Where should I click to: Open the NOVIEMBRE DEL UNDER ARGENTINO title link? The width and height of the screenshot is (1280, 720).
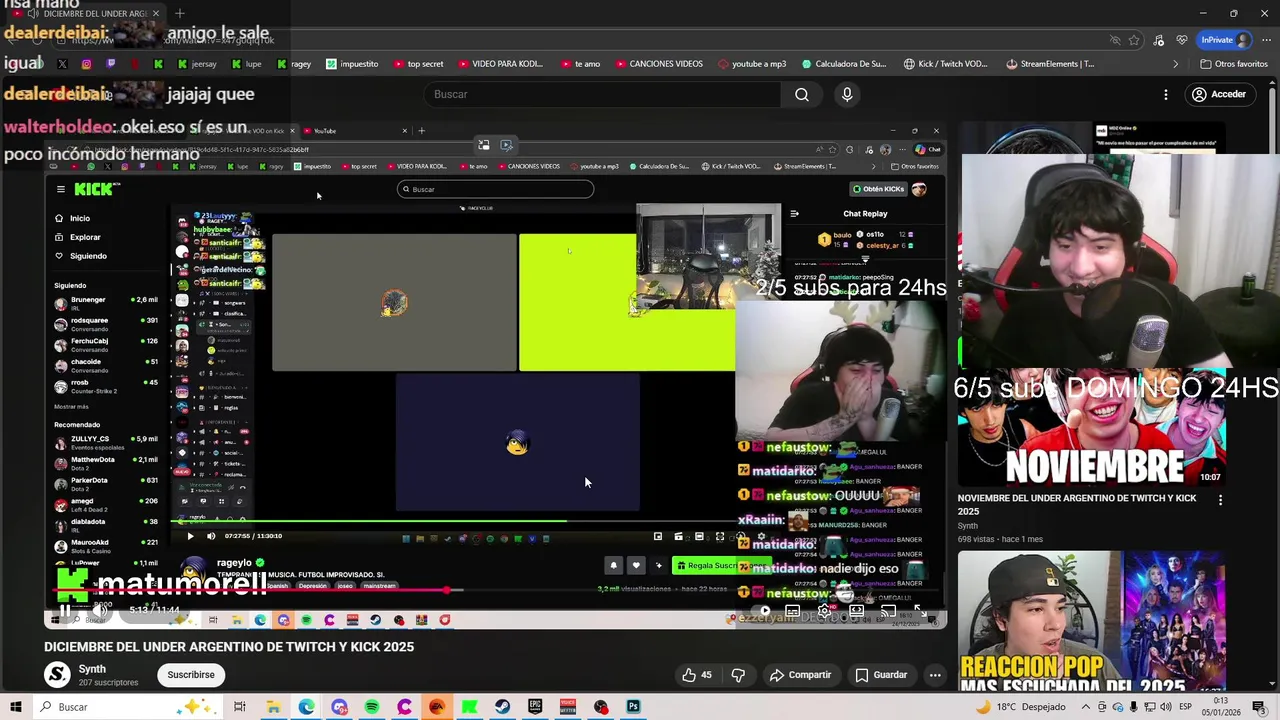(x=1077, y=504)
